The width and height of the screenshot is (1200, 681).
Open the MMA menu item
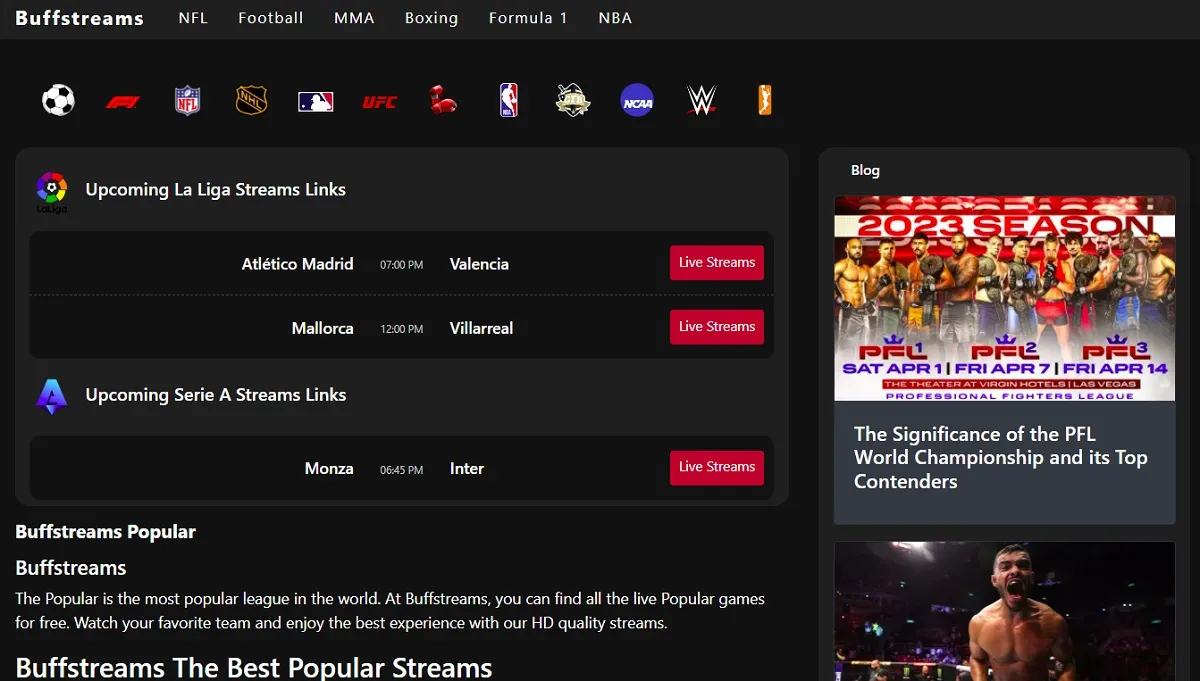(x=354, y=18)
